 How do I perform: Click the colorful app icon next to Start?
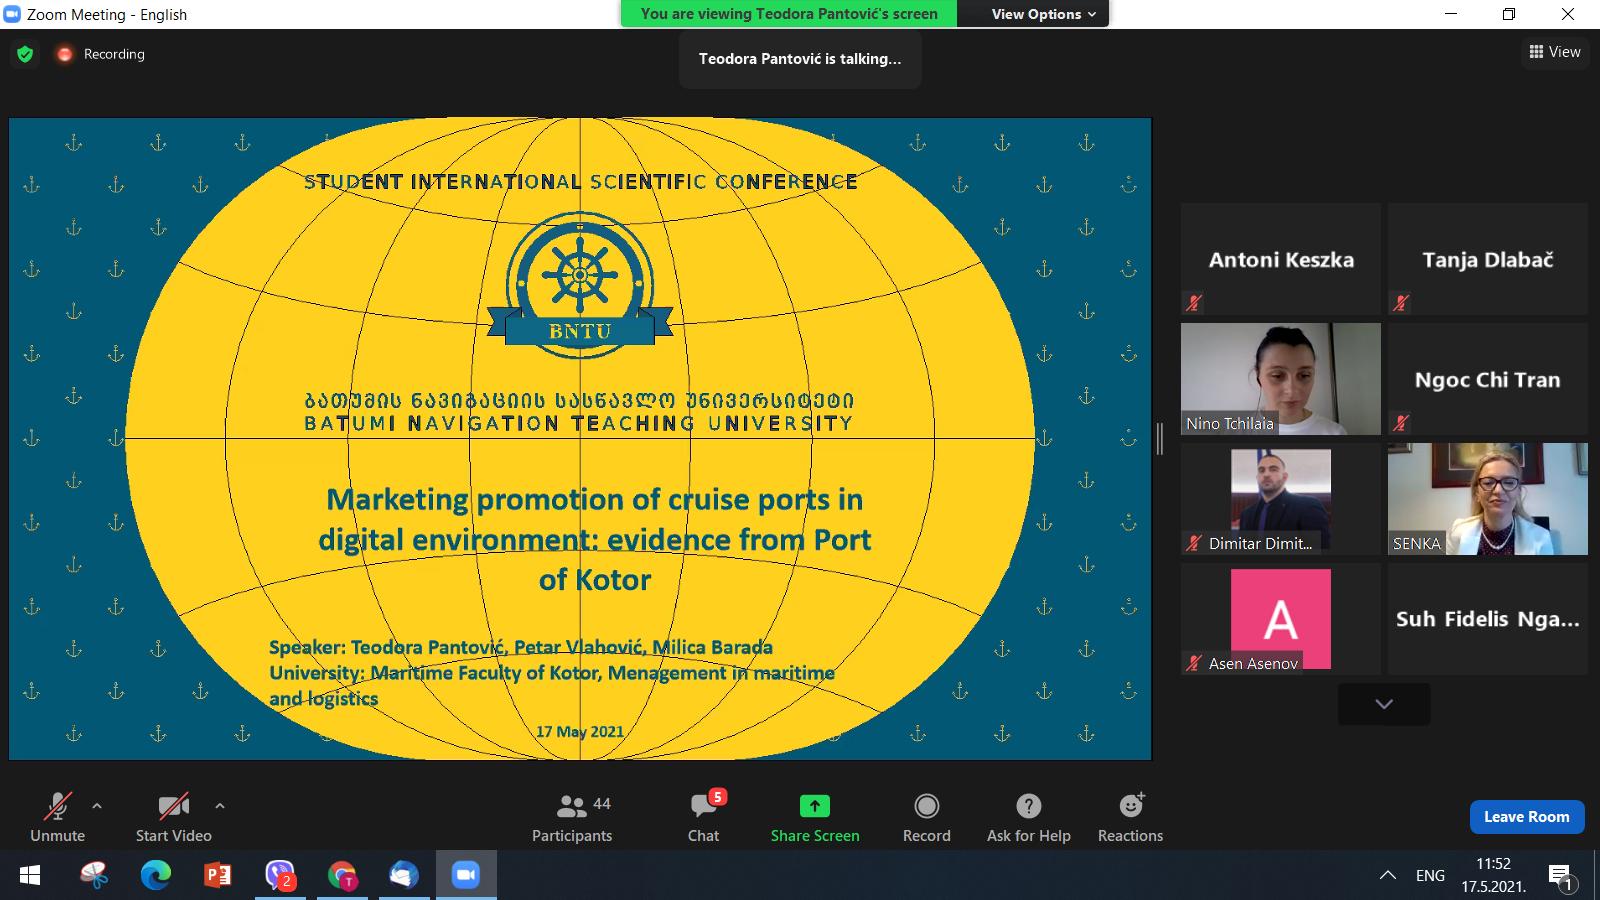94,876
